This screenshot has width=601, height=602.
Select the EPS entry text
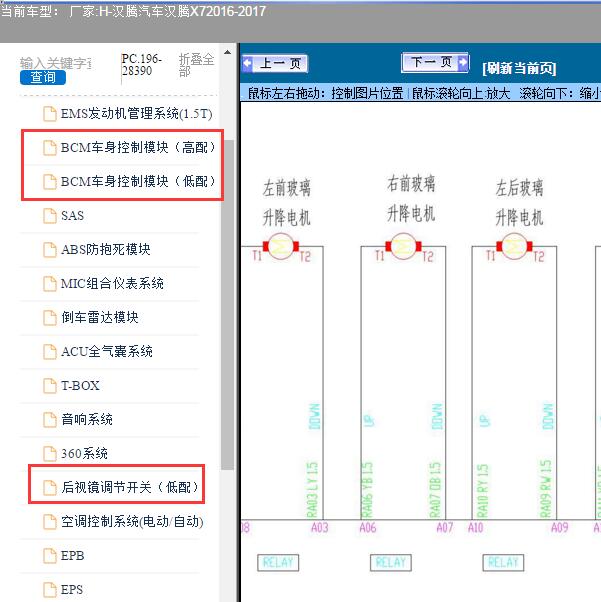coord(71,589)
